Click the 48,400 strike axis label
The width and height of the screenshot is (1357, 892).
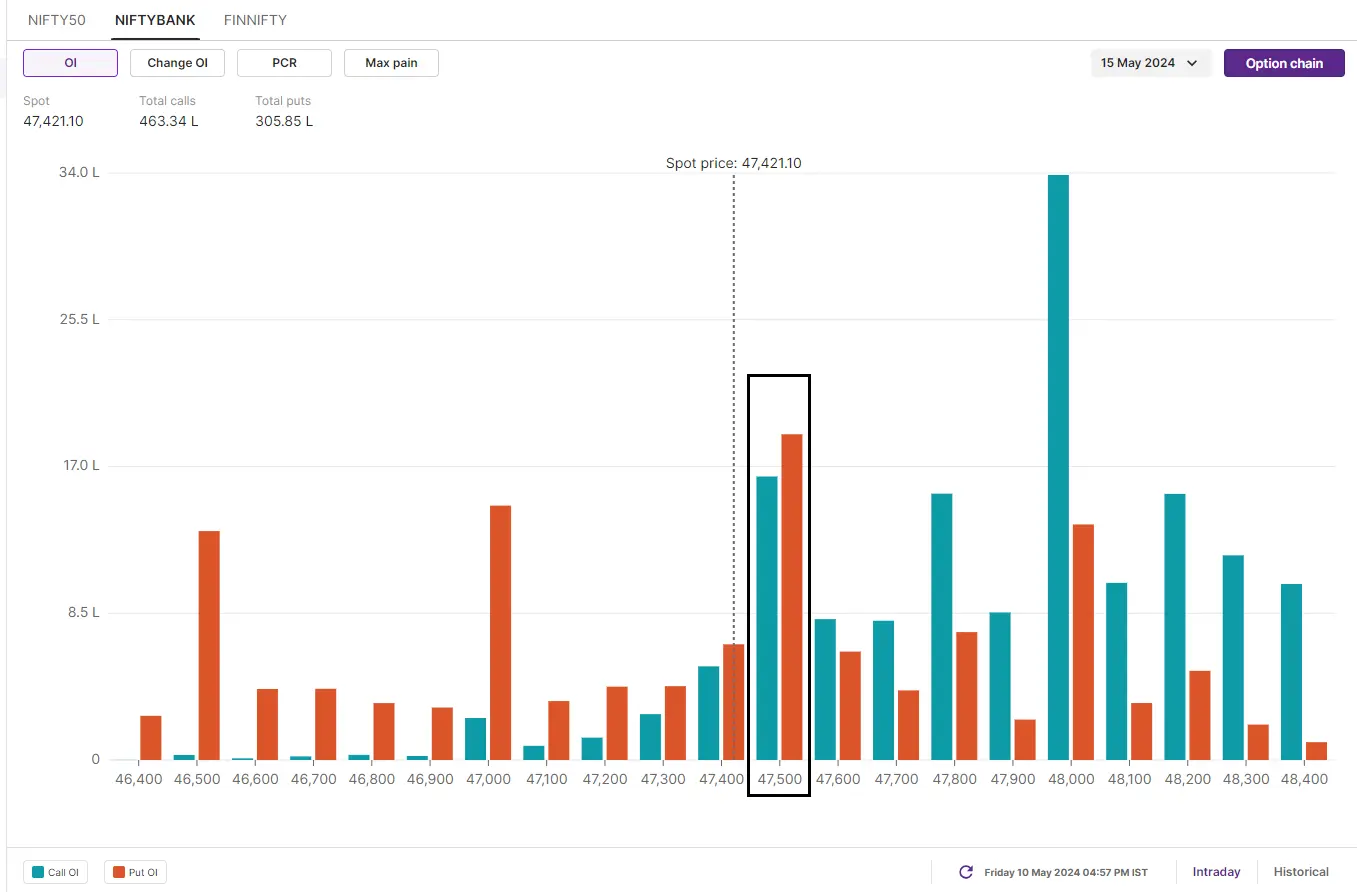click(x=1304, y=779)
